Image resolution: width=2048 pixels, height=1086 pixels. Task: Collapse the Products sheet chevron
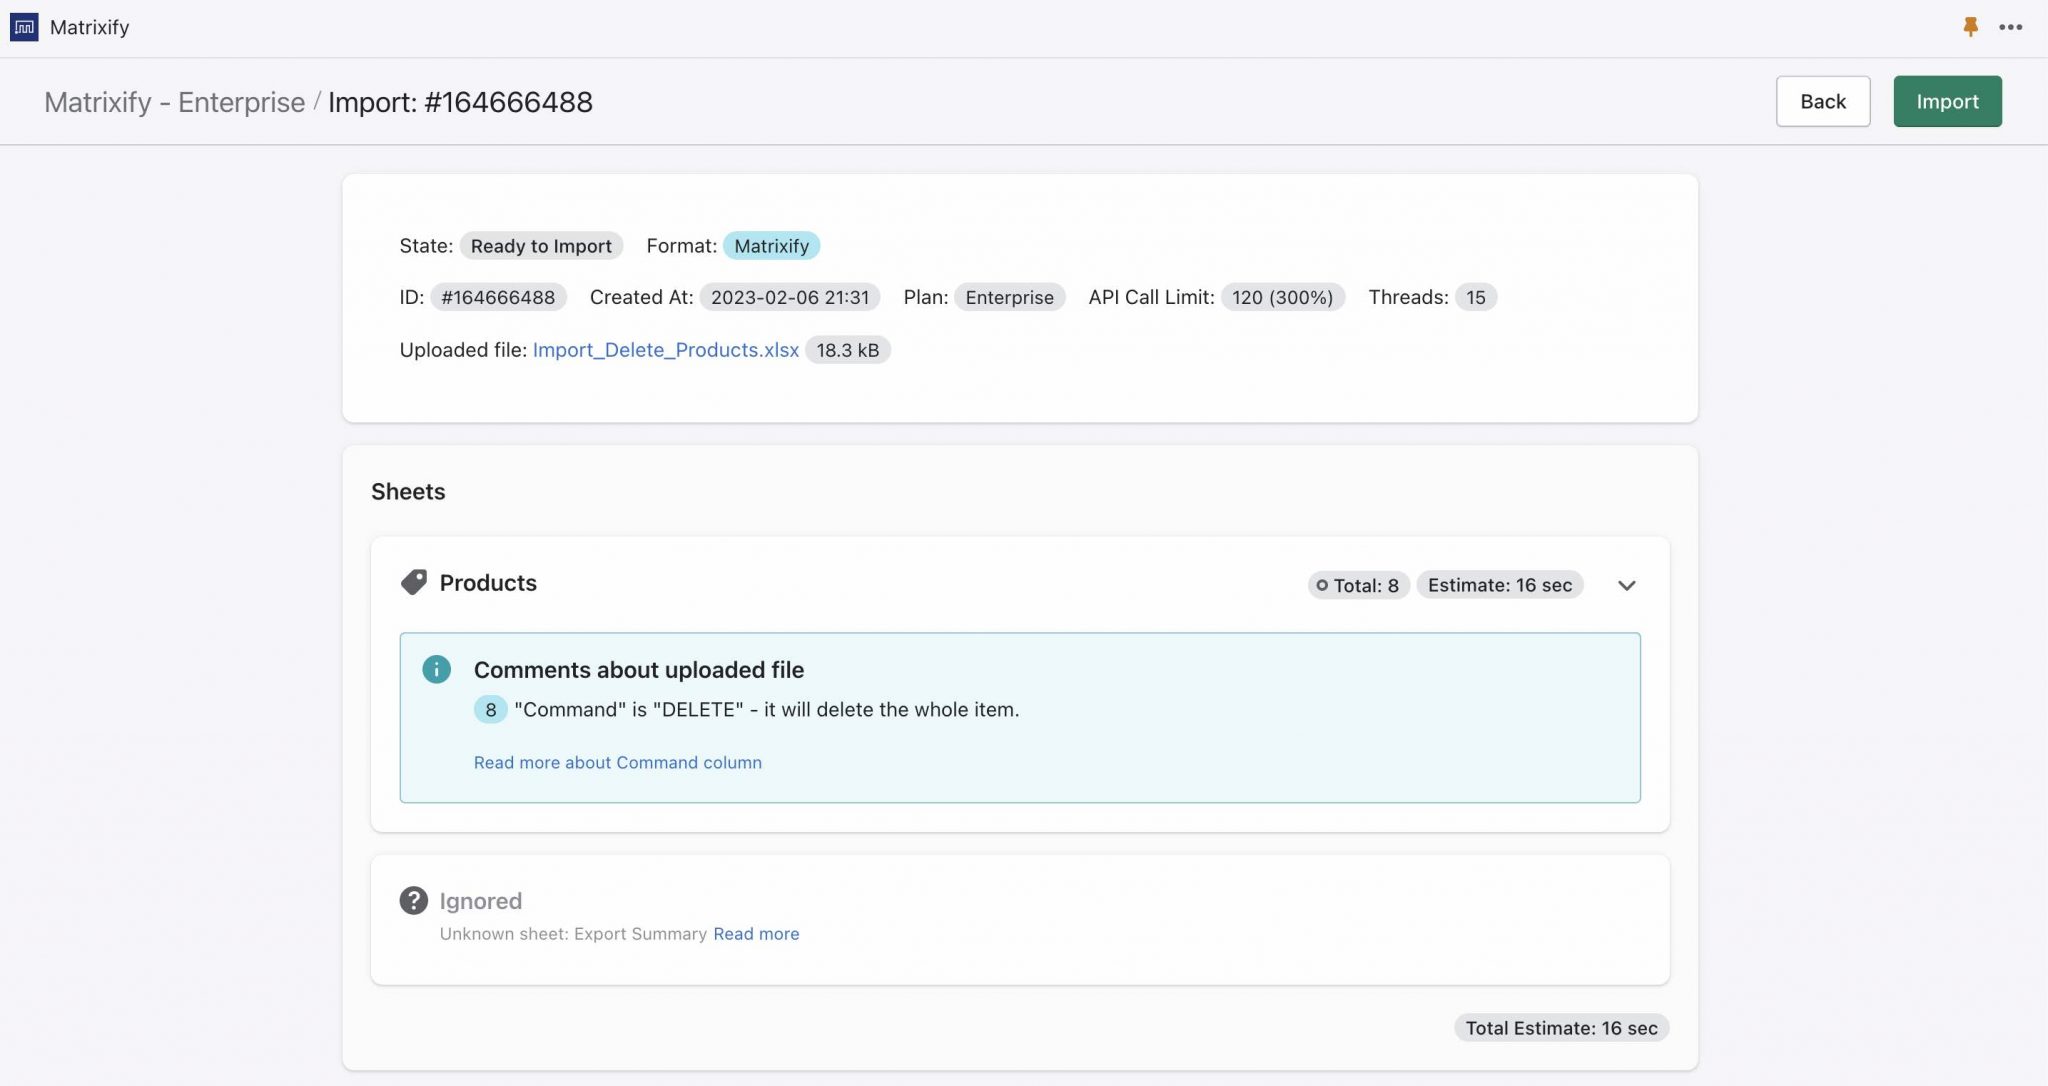pyautogui.click(x=1626, y=585)
